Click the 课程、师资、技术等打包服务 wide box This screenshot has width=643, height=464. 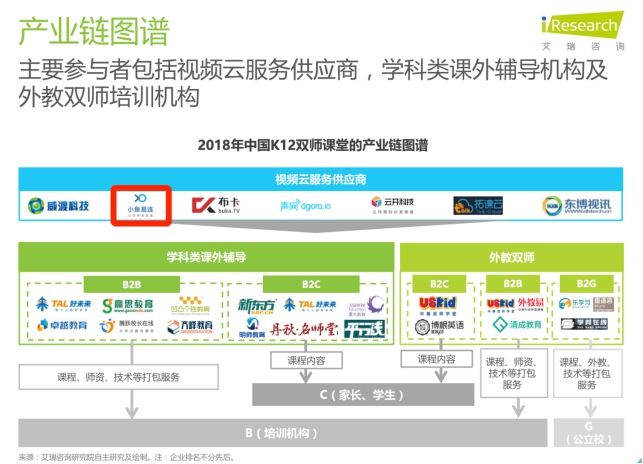[119, 377]
